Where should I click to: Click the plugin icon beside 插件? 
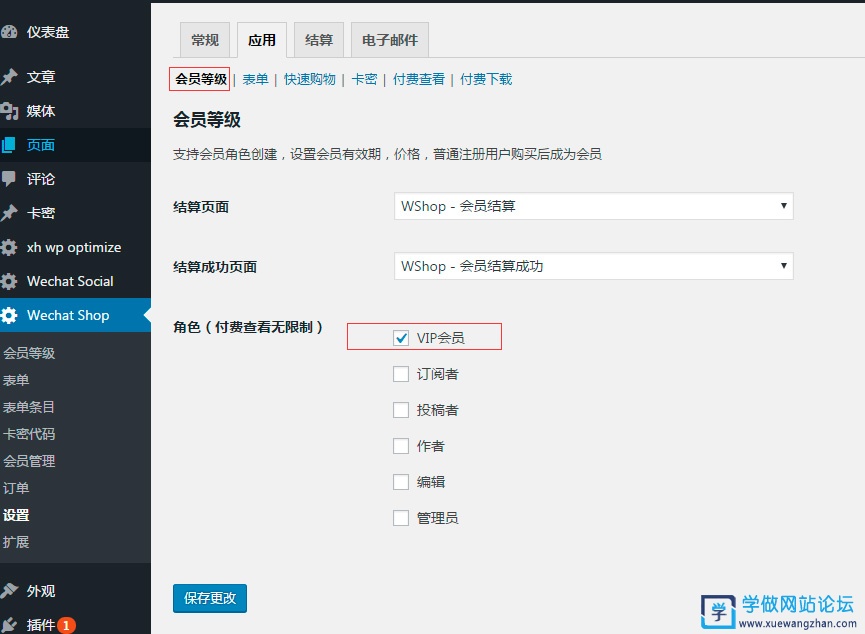coord(9,624)
